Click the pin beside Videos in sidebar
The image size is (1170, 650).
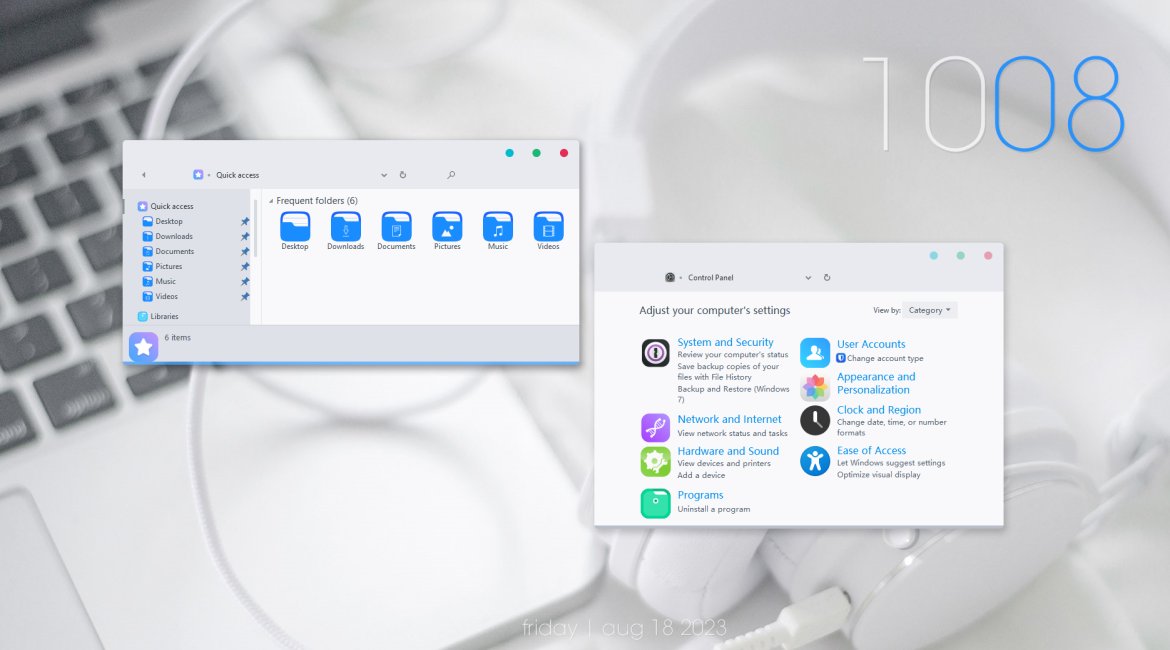point(245,297)
